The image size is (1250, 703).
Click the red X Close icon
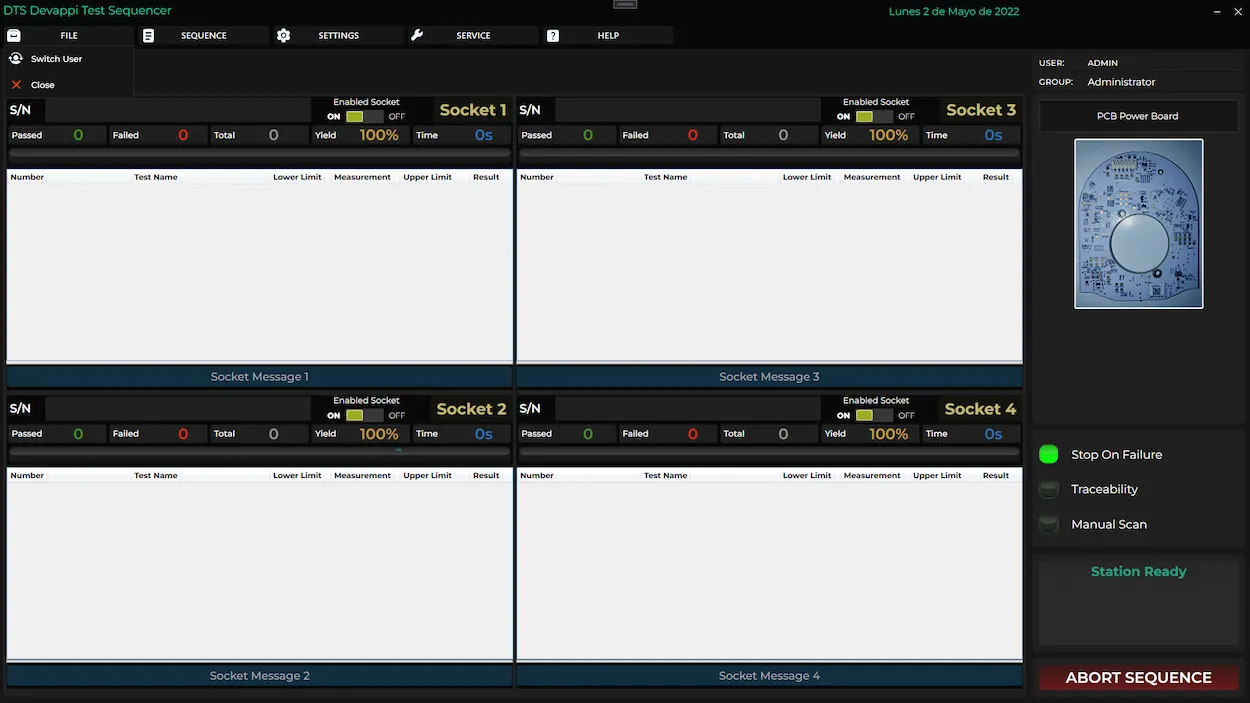(x=16, y=85)
